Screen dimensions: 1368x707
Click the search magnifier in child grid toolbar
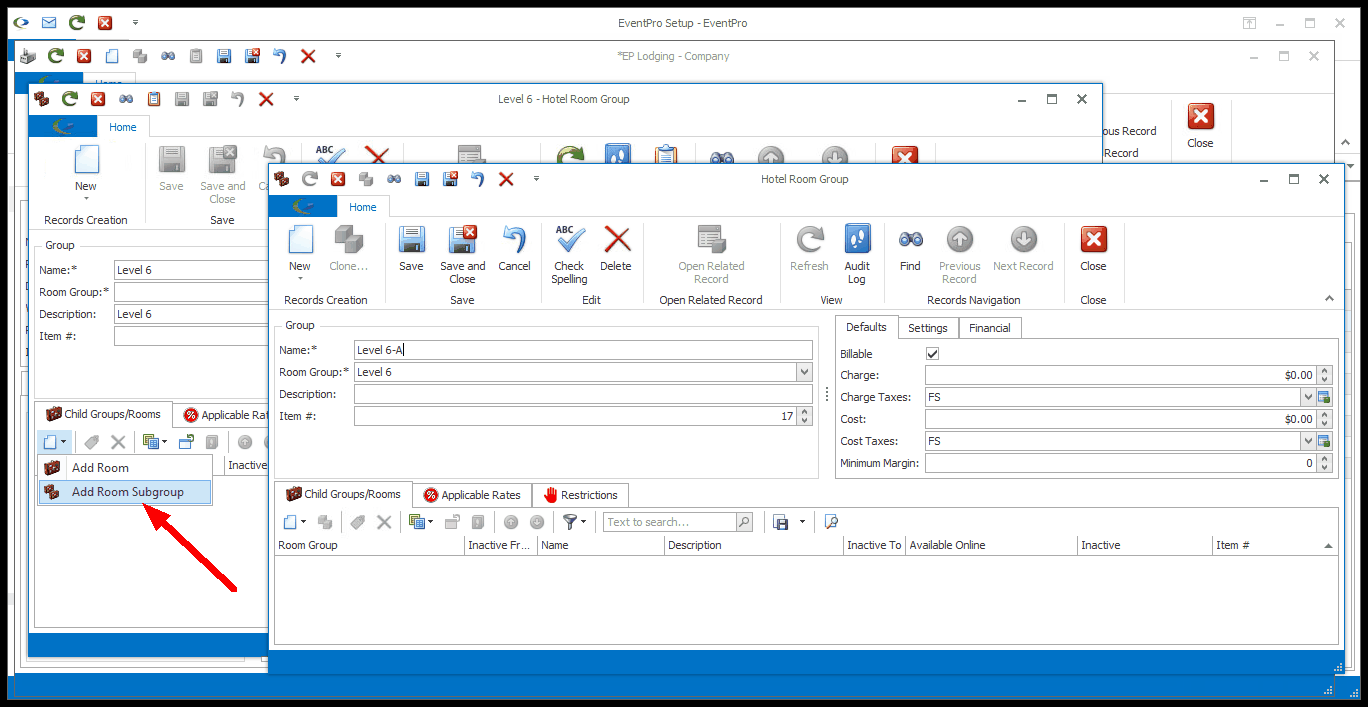(x=744, y=522)
